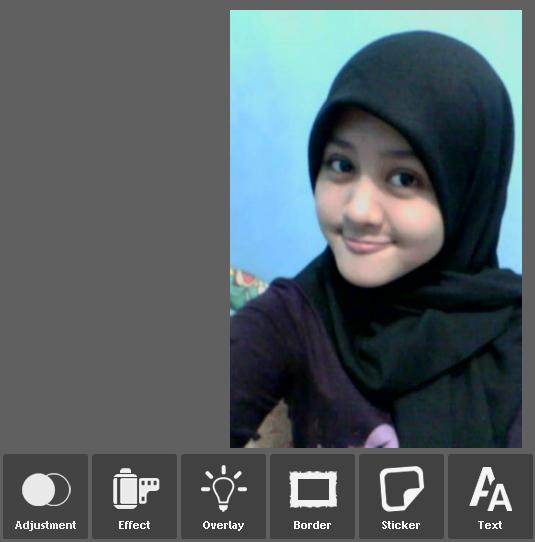Open the Effect film roll tool
The image size is (535, 542).
(134, 496)
